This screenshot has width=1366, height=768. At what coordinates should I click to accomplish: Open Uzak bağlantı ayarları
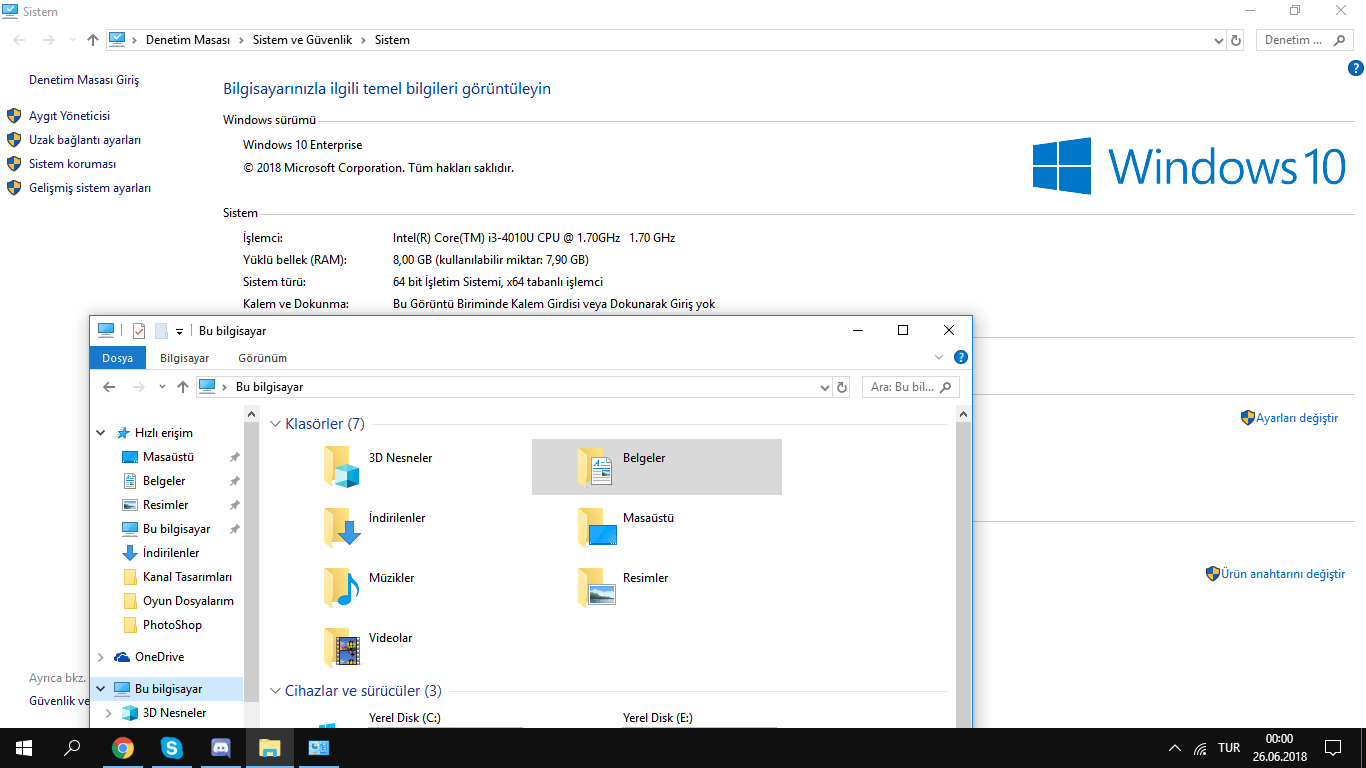click(x=85, y=140)
